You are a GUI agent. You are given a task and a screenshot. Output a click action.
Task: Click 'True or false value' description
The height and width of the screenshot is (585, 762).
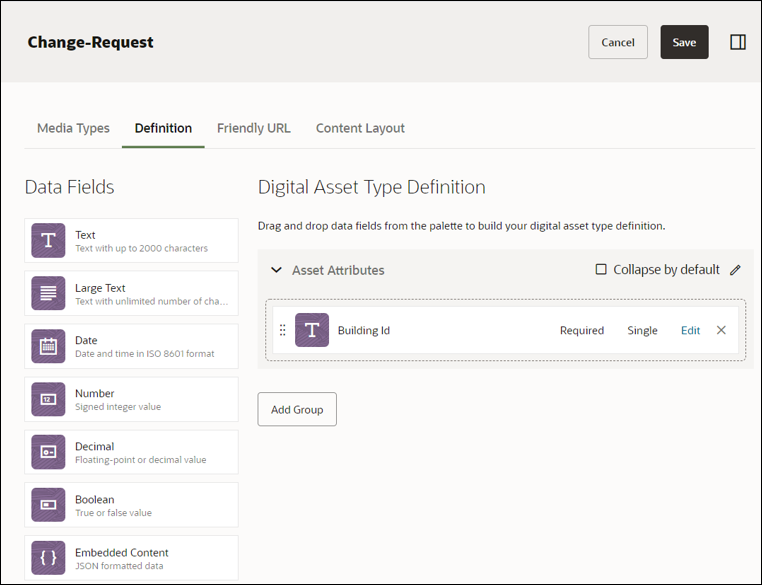[113, 513]
